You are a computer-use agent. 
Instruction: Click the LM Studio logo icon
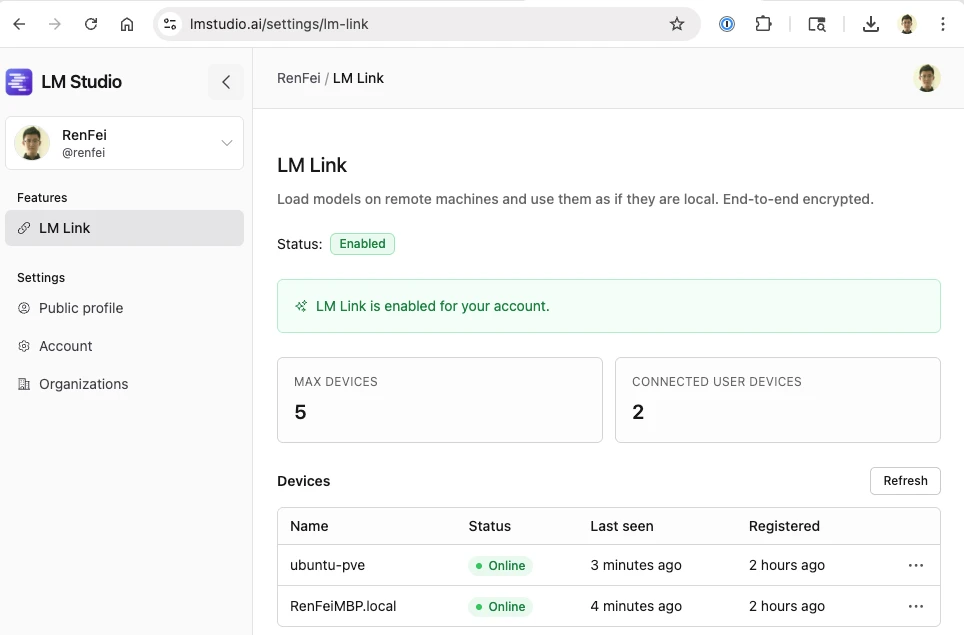[x=19, y=82]
